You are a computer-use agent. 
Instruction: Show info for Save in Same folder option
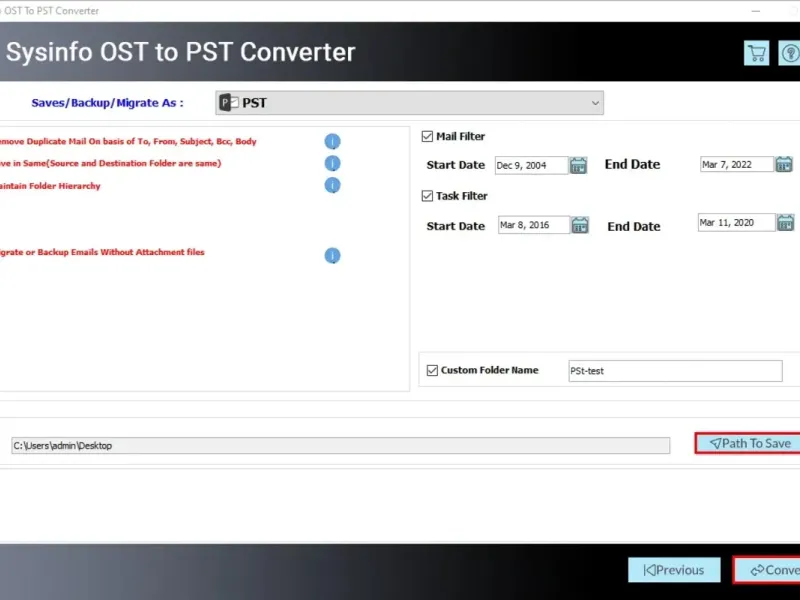(x=332, y=163)
